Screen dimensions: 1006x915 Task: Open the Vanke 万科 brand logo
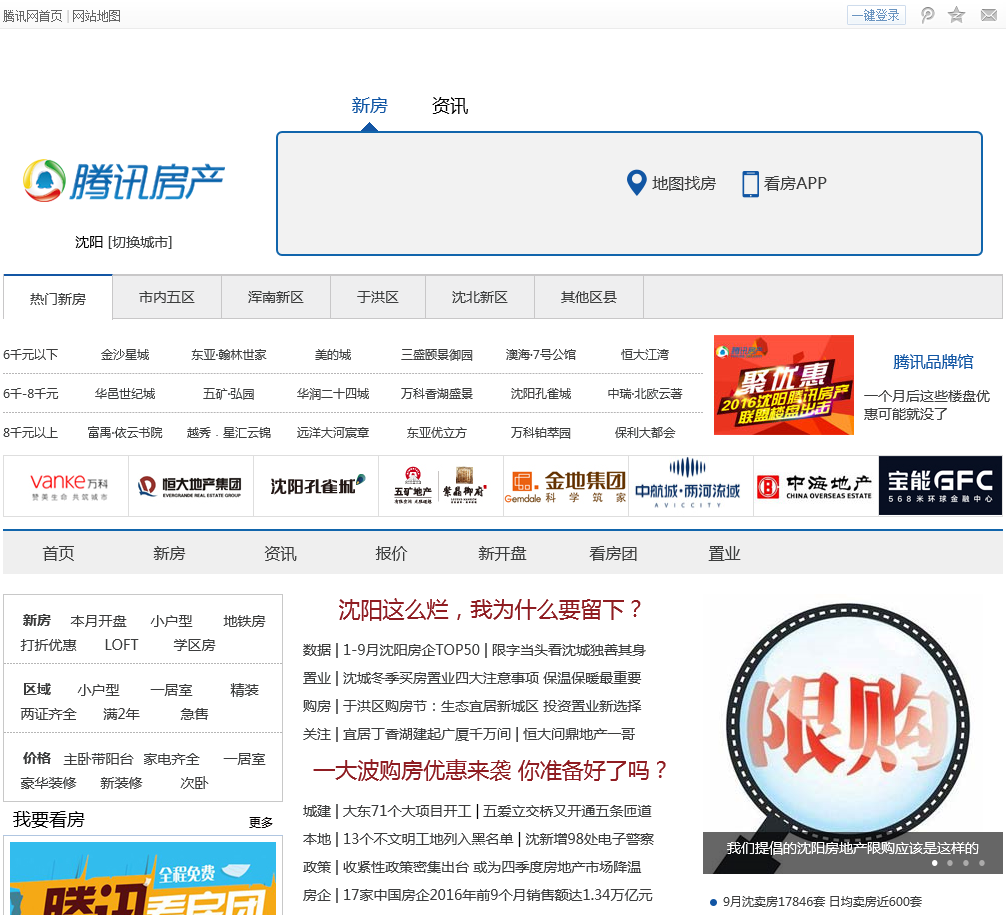point(69,486)
